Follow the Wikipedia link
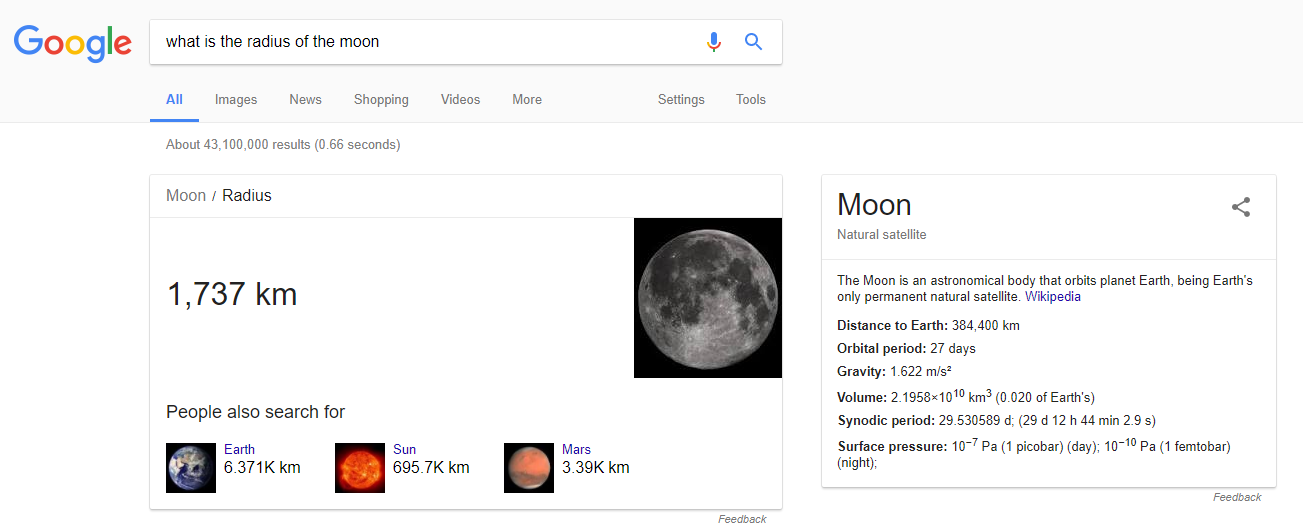Screen dimensions: 1303x528 (1053, 297)
